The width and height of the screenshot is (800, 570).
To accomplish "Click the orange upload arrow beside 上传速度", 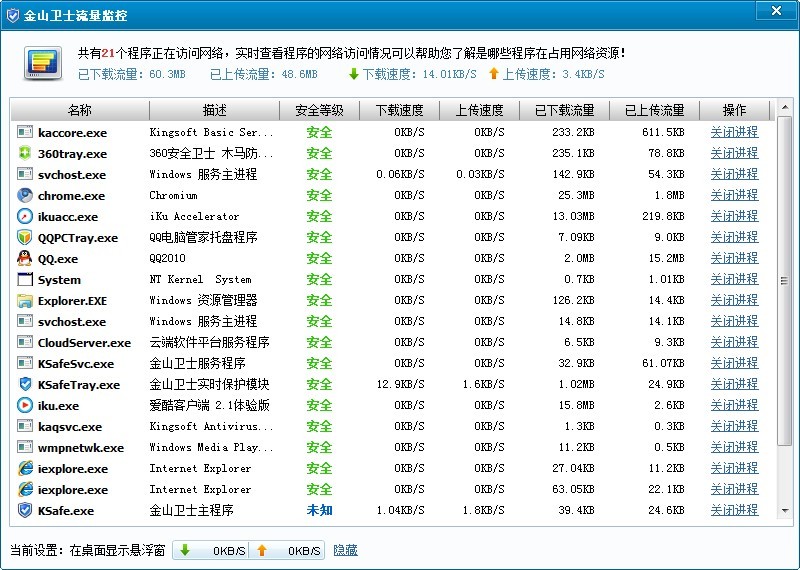I will click(493, 74).
